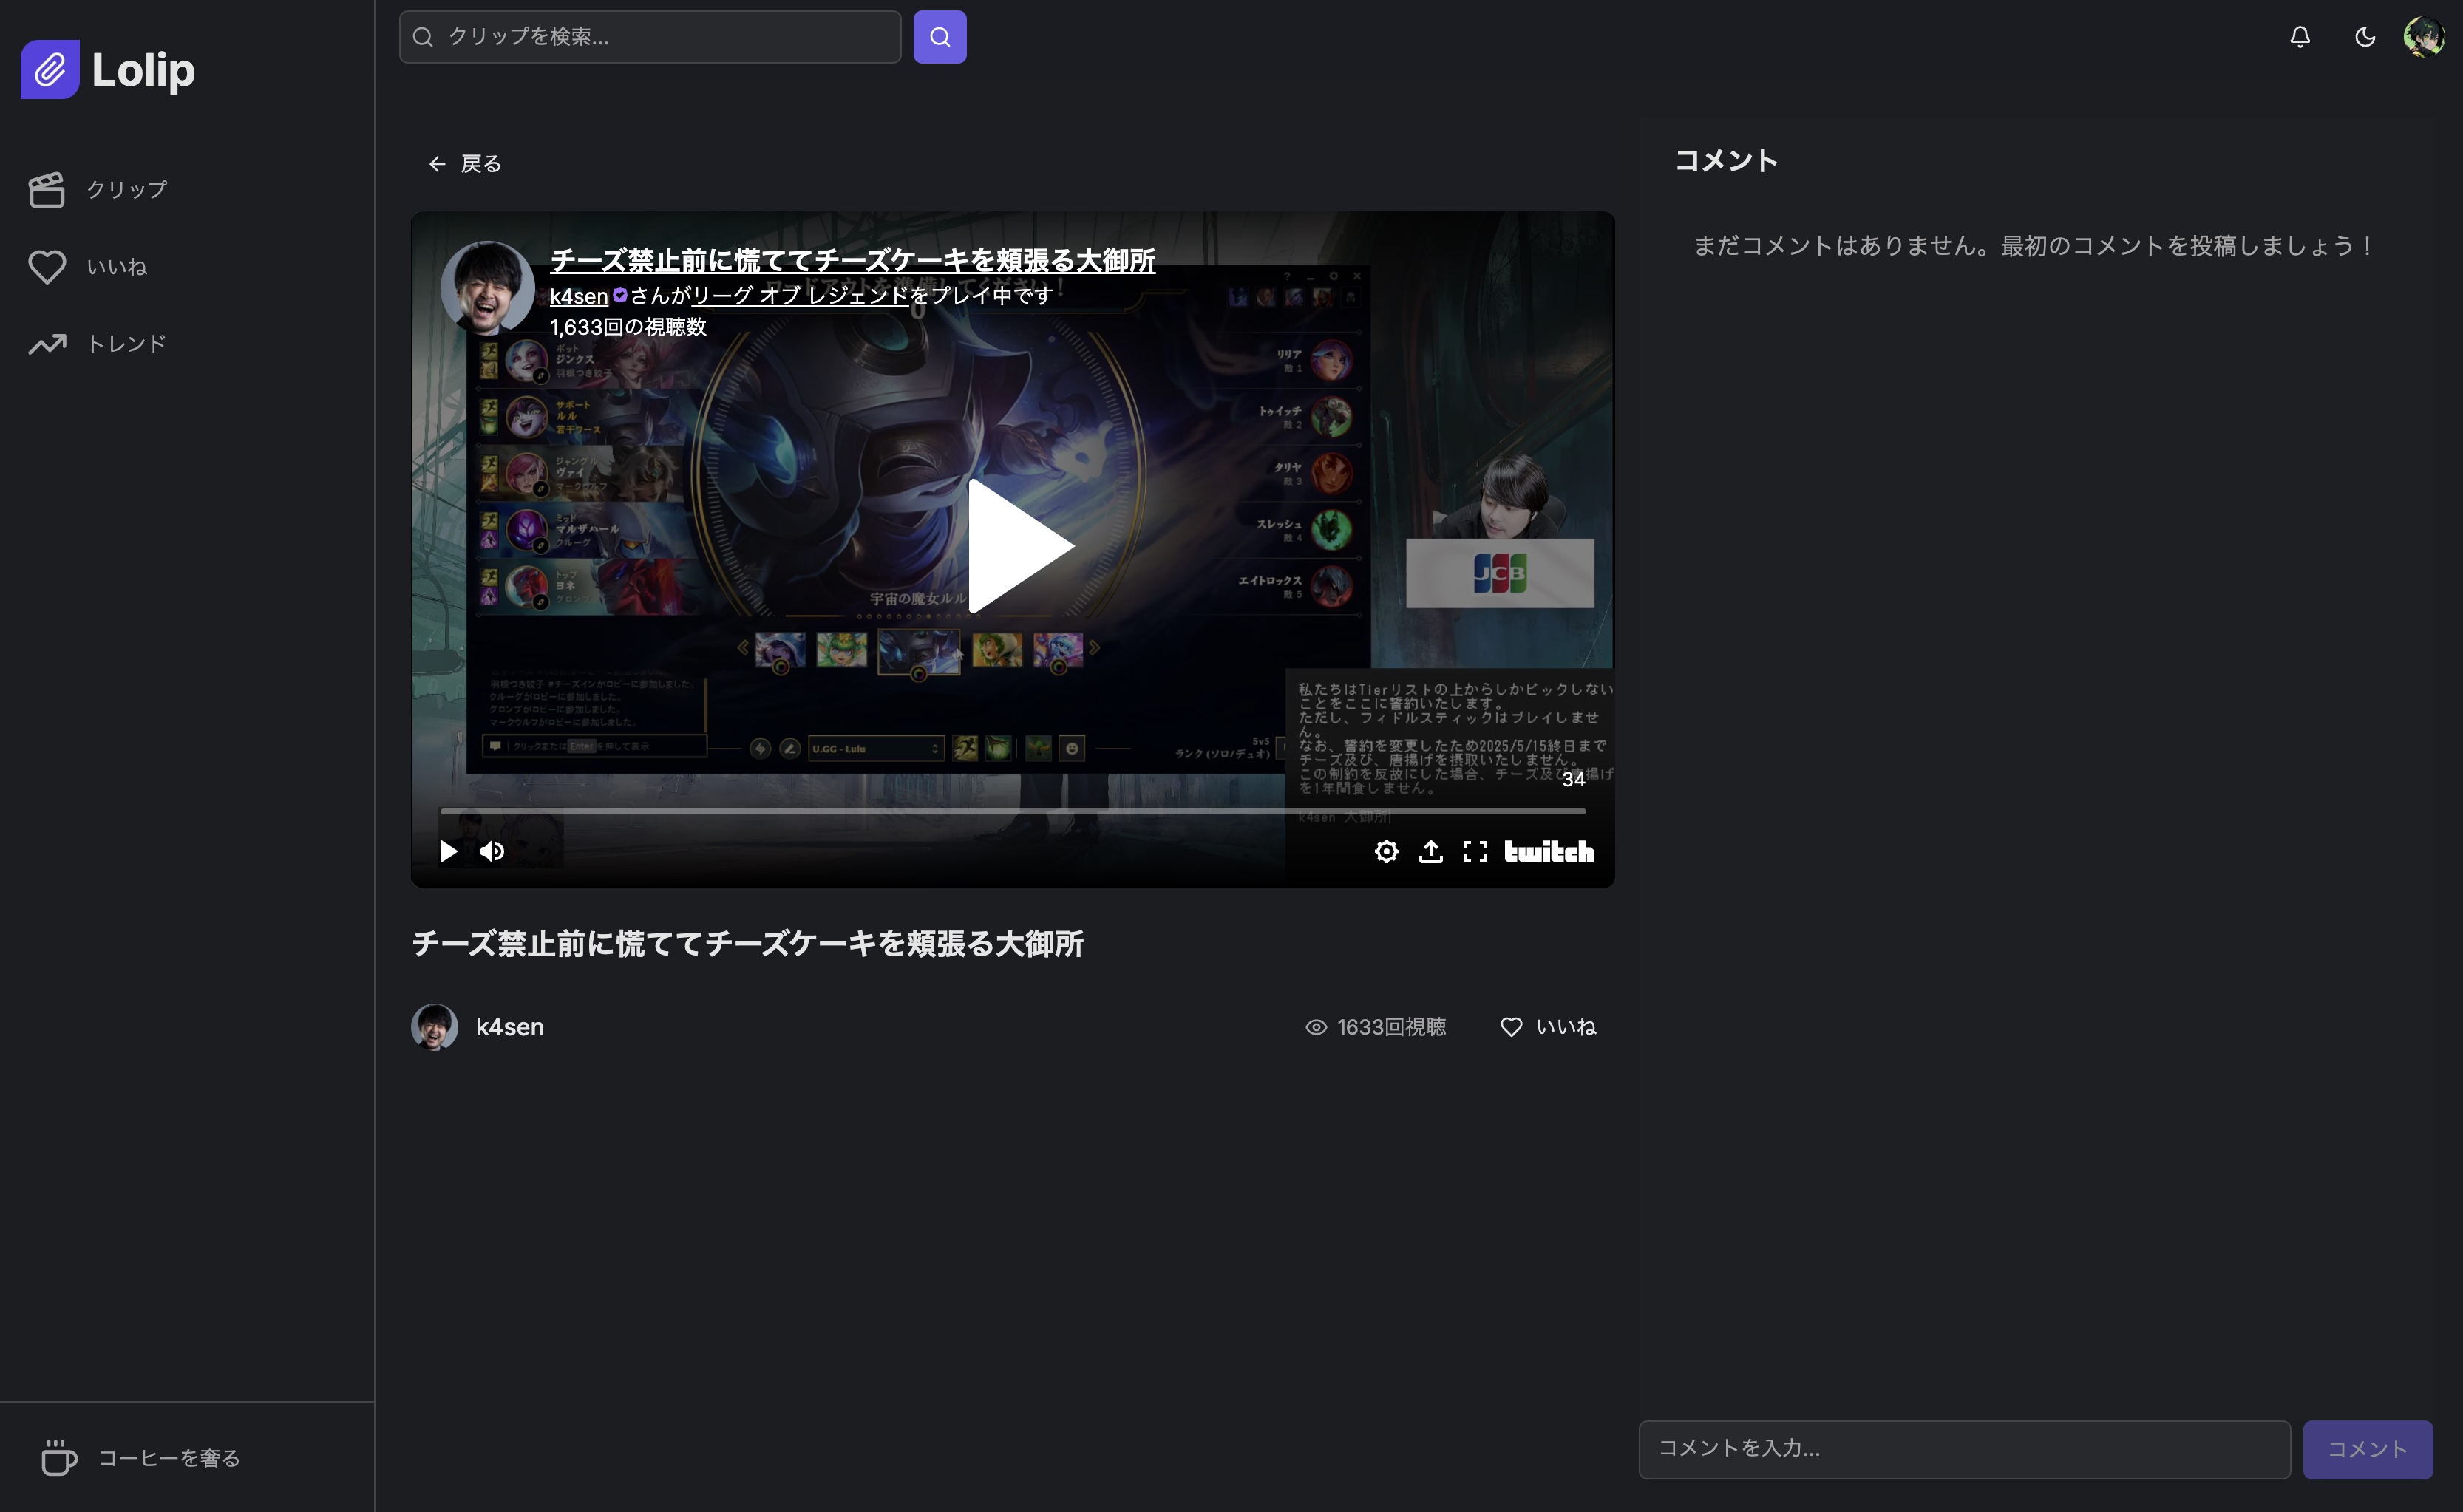
Task: Enter fullscreen mode in the video player
Action: click(1475, 851)
